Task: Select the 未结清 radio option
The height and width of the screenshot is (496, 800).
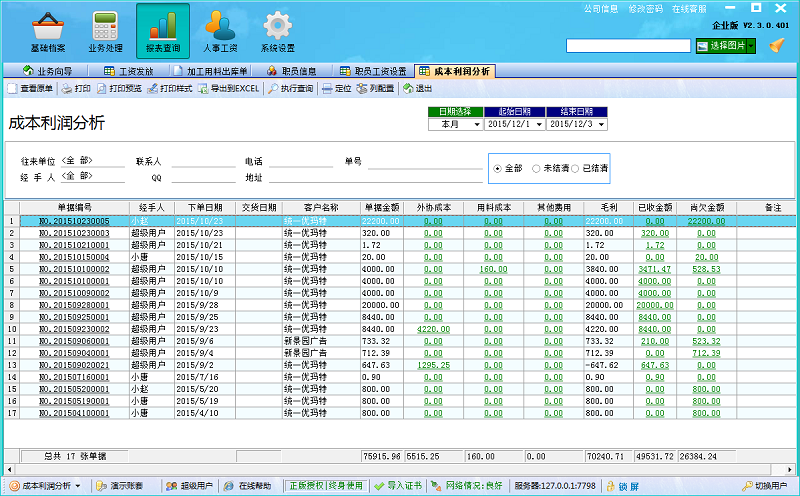Action: pos(536,168)
